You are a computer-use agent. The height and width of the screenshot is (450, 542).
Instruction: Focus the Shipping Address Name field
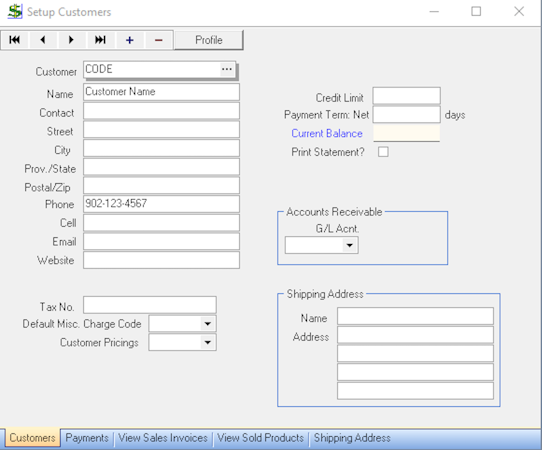pyautogui.click(x=415, y=316)
